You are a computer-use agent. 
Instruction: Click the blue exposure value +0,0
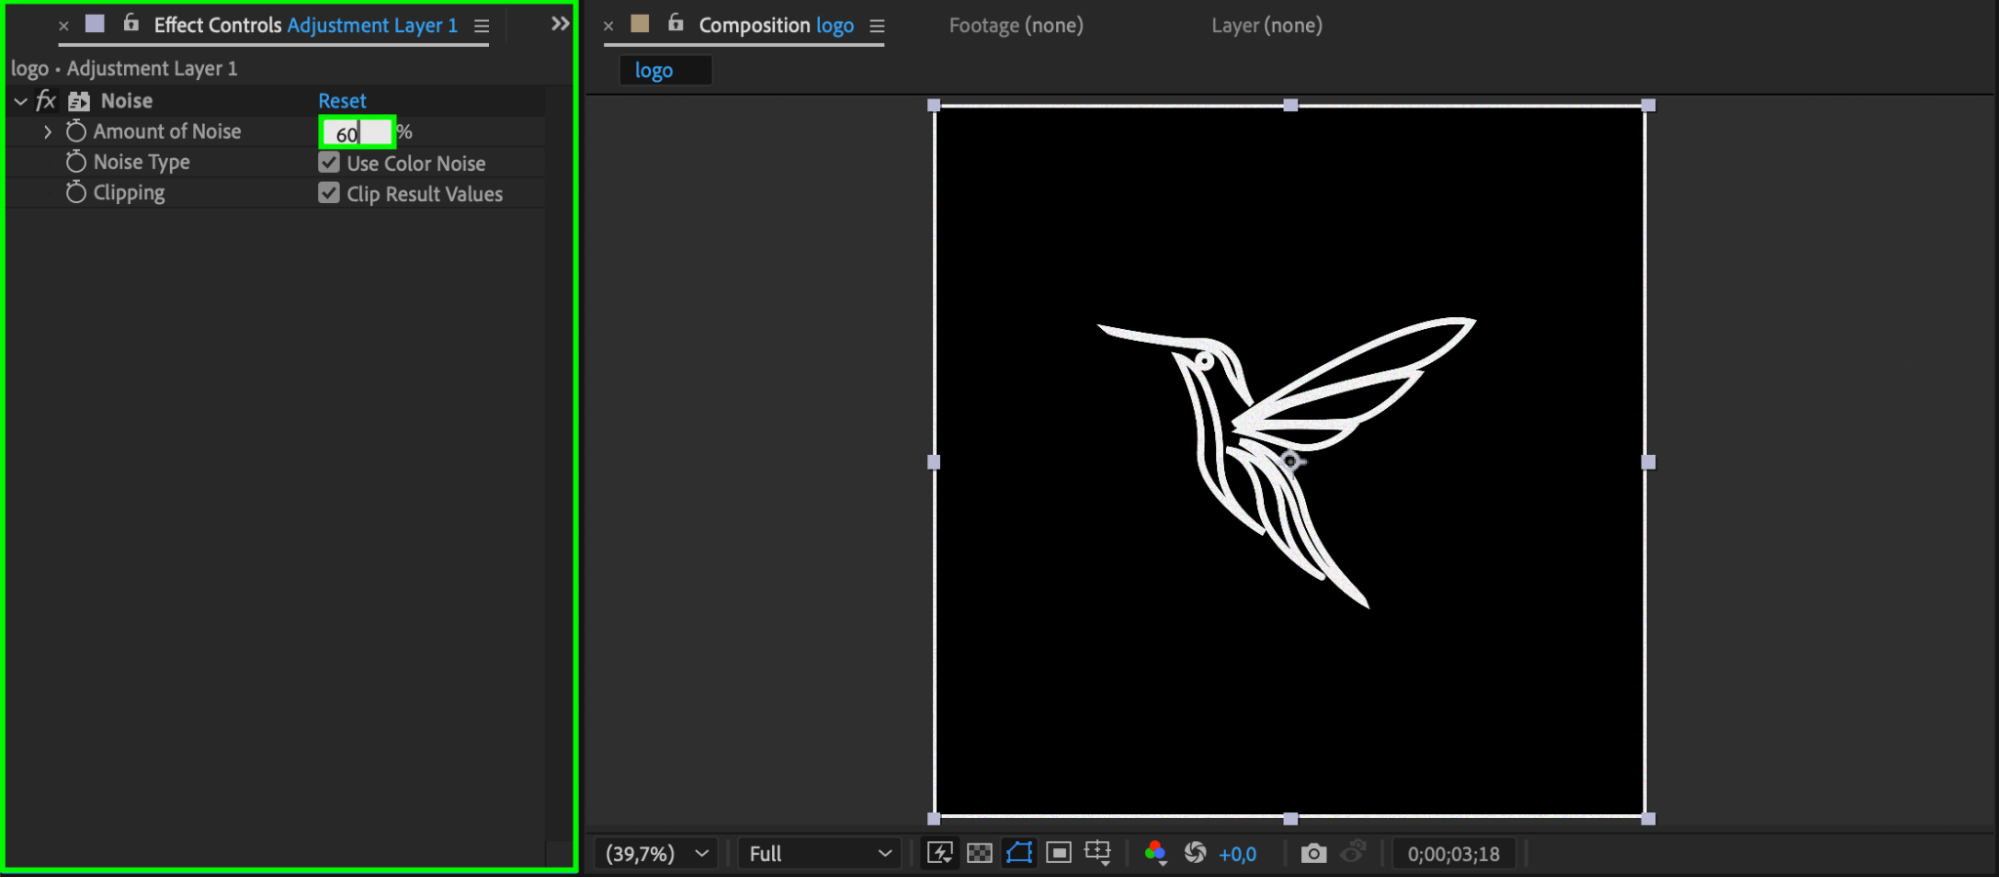coord(1237,854)
